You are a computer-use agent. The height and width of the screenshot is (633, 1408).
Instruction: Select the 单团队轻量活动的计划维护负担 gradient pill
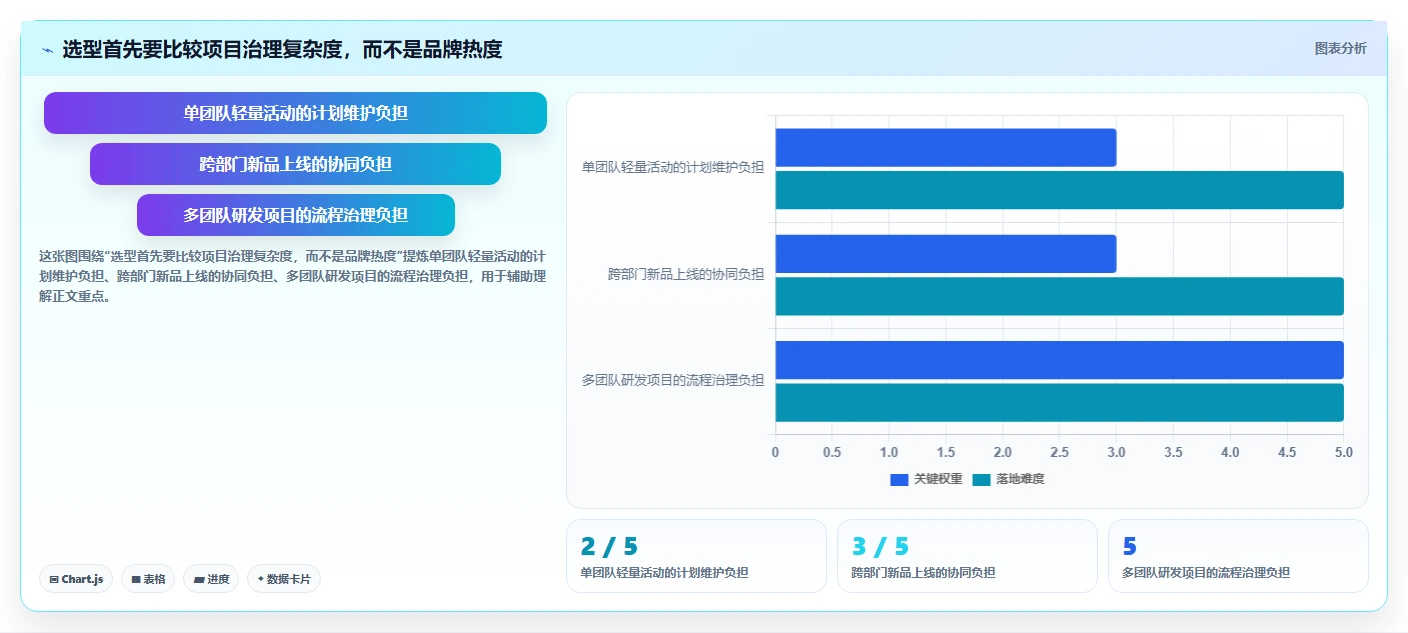click(x=295, y=113)
